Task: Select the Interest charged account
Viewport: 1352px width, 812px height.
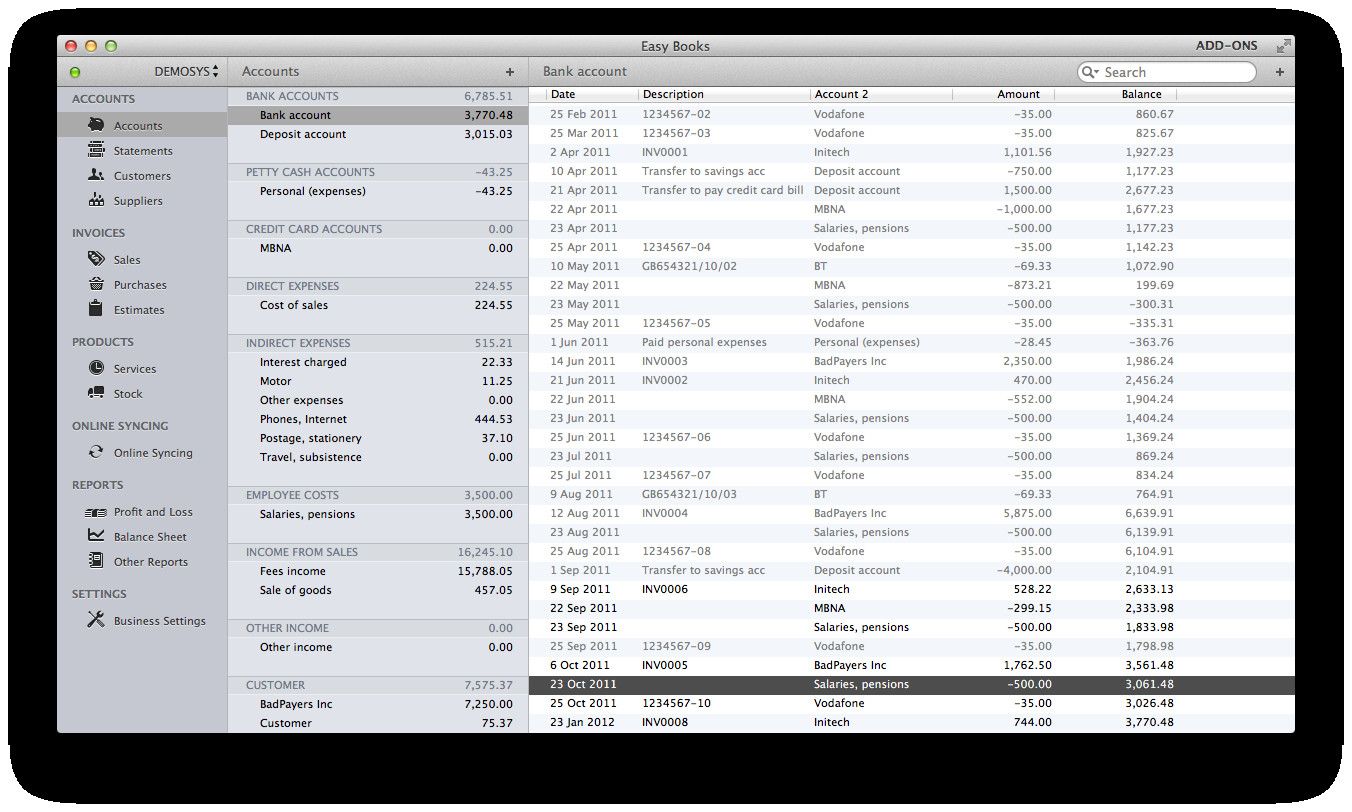Action: [378, 362]
